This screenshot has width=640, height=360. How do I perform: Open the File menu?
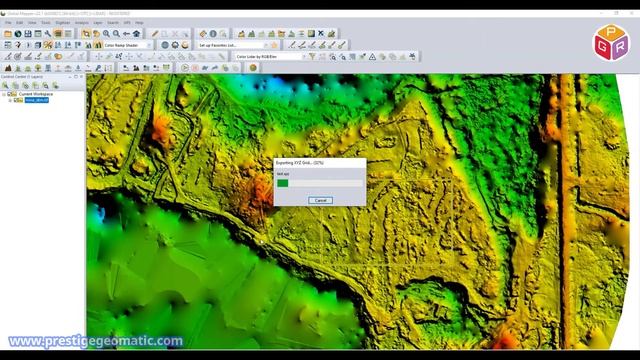(8, 23)
